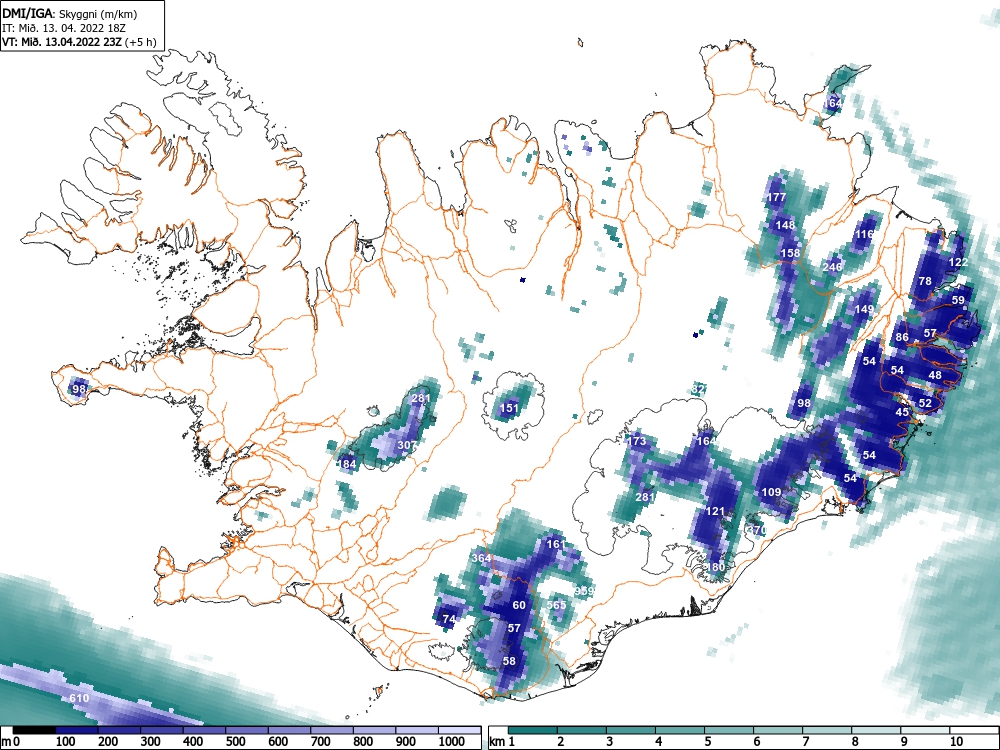Click the '78' visibility value

925,281
